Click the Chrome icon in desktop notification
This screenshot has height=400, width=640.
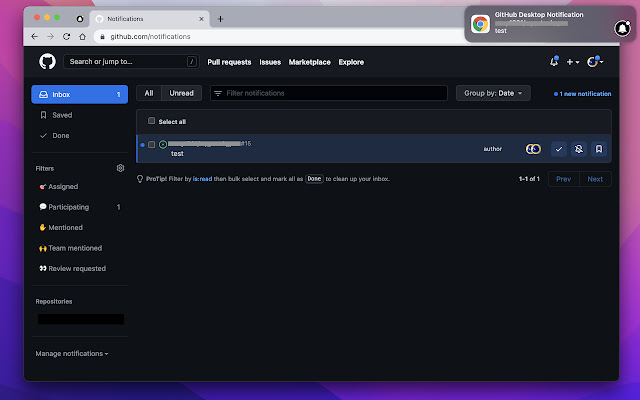(x=480, y=24)
